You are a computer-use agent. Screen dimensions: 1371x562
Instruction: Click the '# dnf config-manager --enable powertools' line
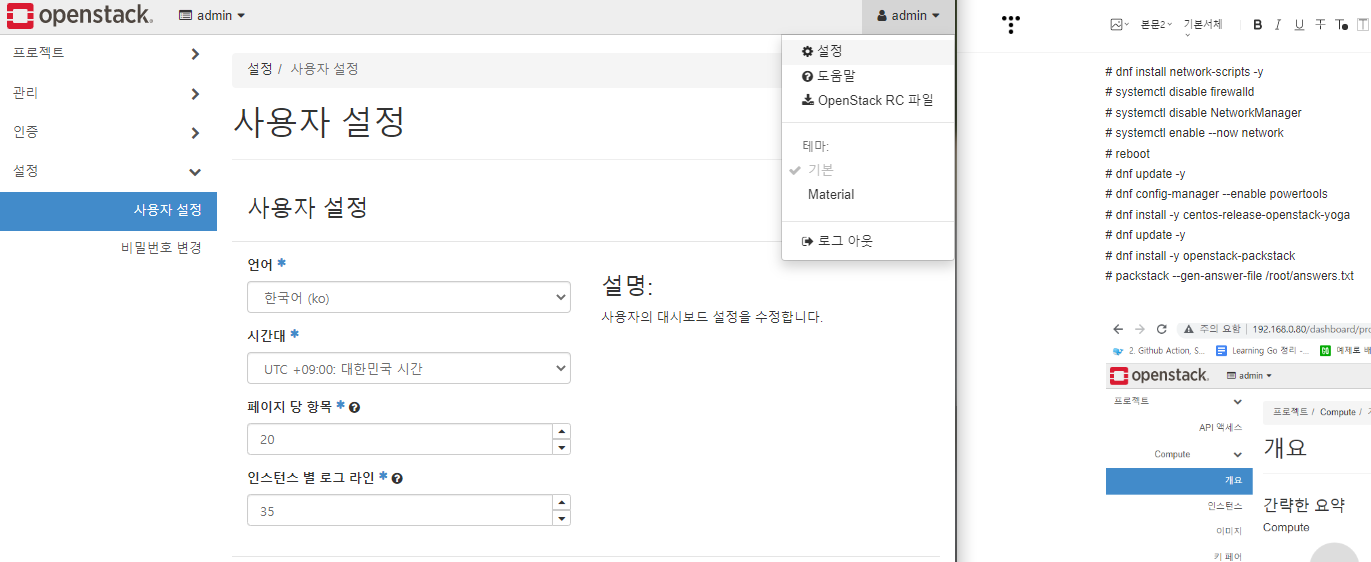(x=1216, y=194)
